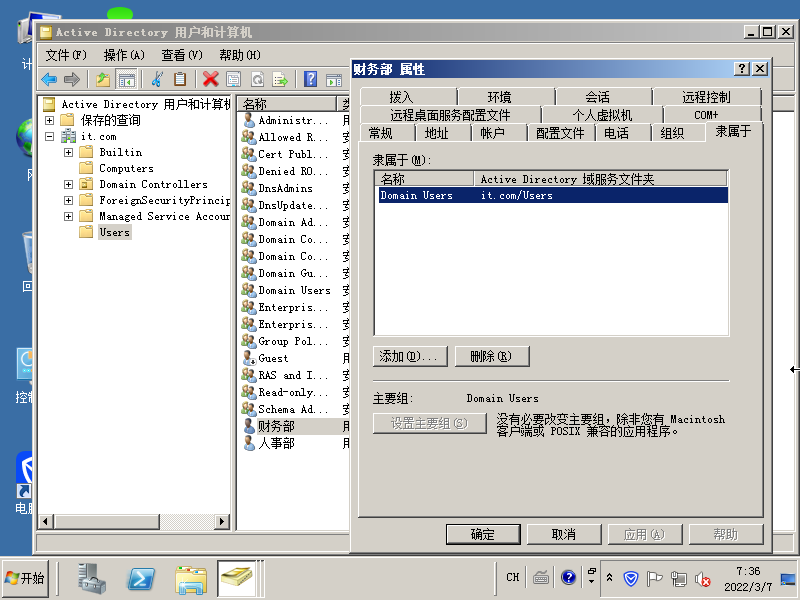
Task: Select the Users folder in tree
Action: click(114, 232)
